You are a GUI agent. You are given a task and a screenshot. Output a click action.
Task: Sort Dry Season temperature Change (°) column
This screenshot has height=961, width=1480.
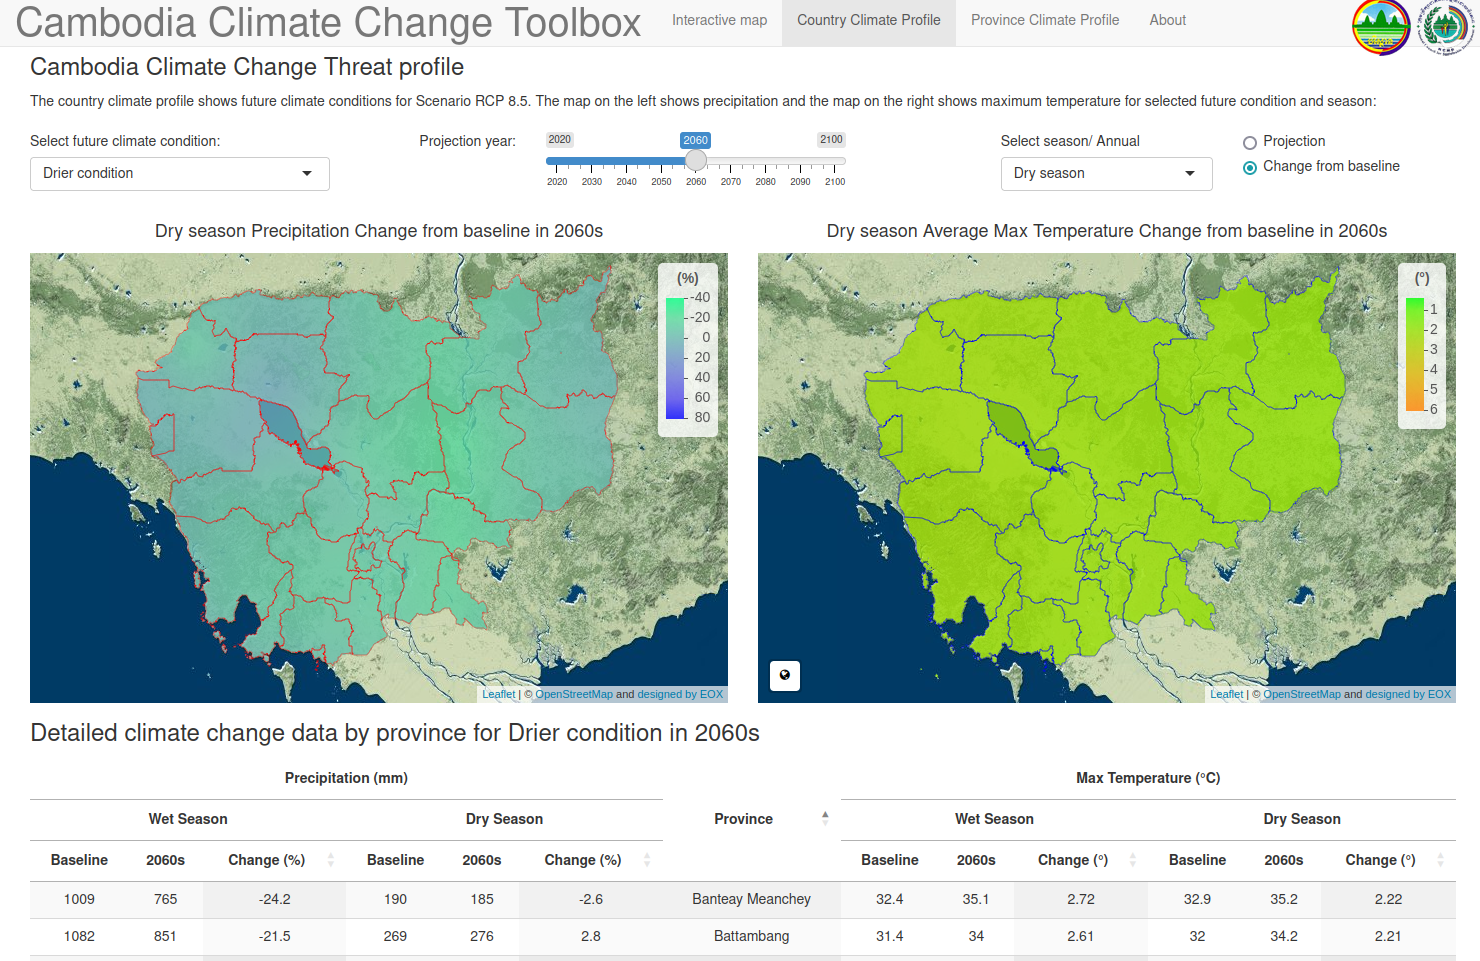(1440, 860)
